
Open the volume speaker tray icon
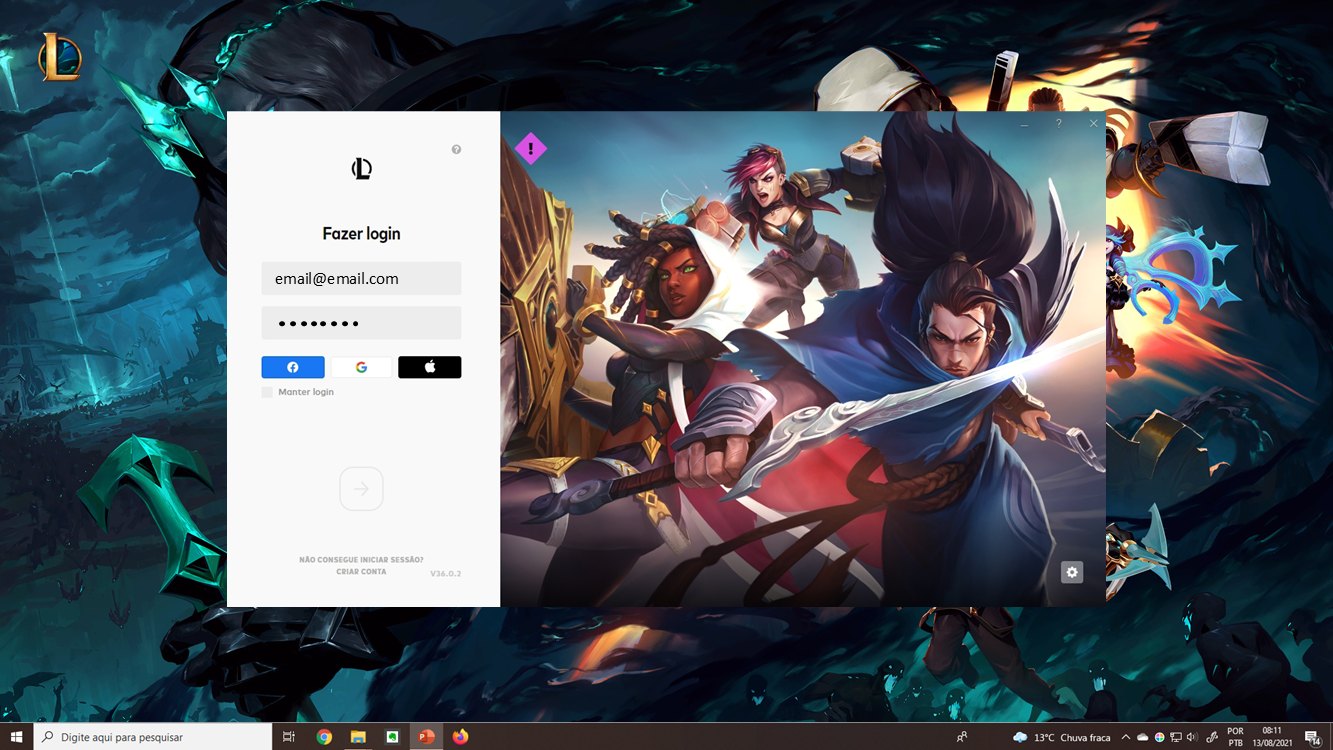click(1190, 737)
